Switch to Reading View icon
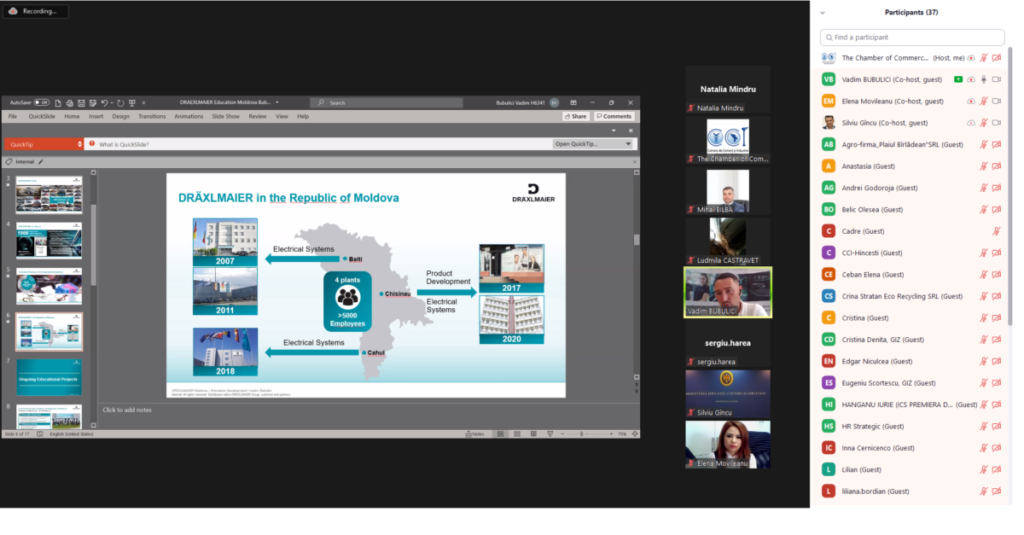This screenshot has width=1024, height=535. (534, 434)
